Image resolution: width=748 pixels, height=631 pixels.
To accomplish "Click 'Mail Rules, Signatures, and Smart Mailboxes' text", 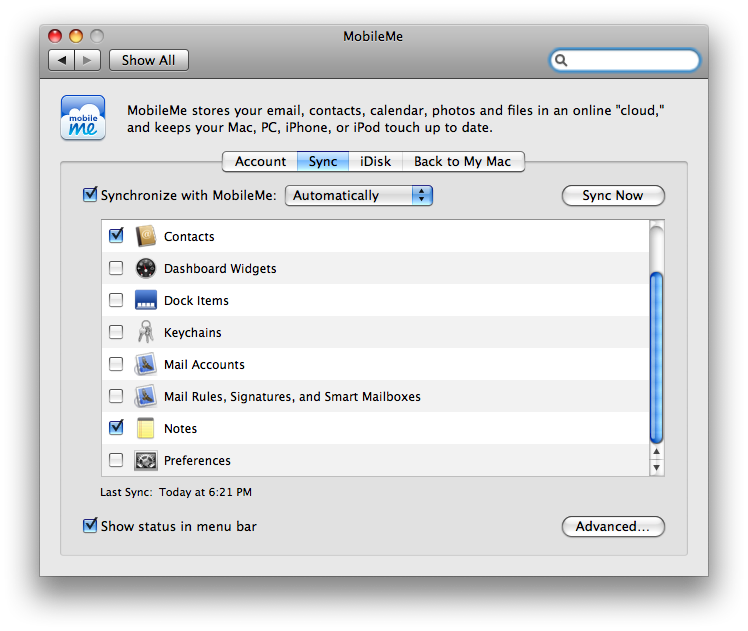I will [292, 396].
